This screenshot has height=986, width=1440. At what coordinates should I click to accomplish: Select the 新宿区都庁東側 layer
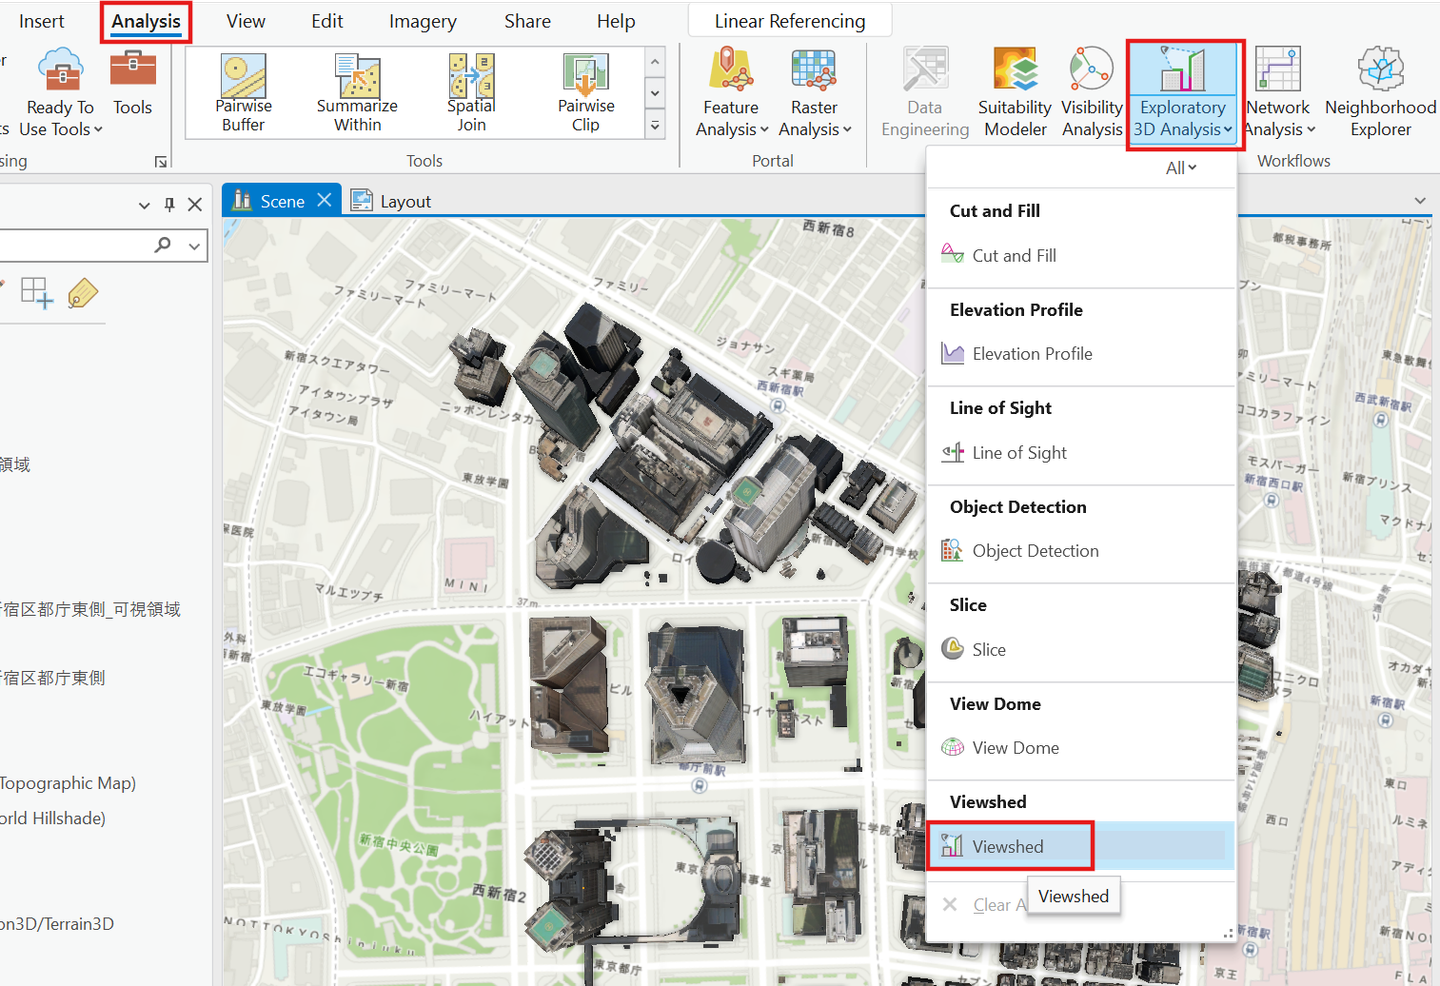coord(53,678)
